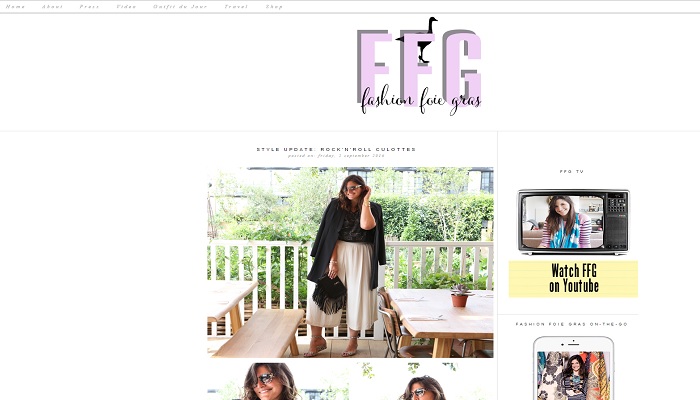Open the lower left sunglasses close-up photo
The image size is (700, 400).
[278, 381]
